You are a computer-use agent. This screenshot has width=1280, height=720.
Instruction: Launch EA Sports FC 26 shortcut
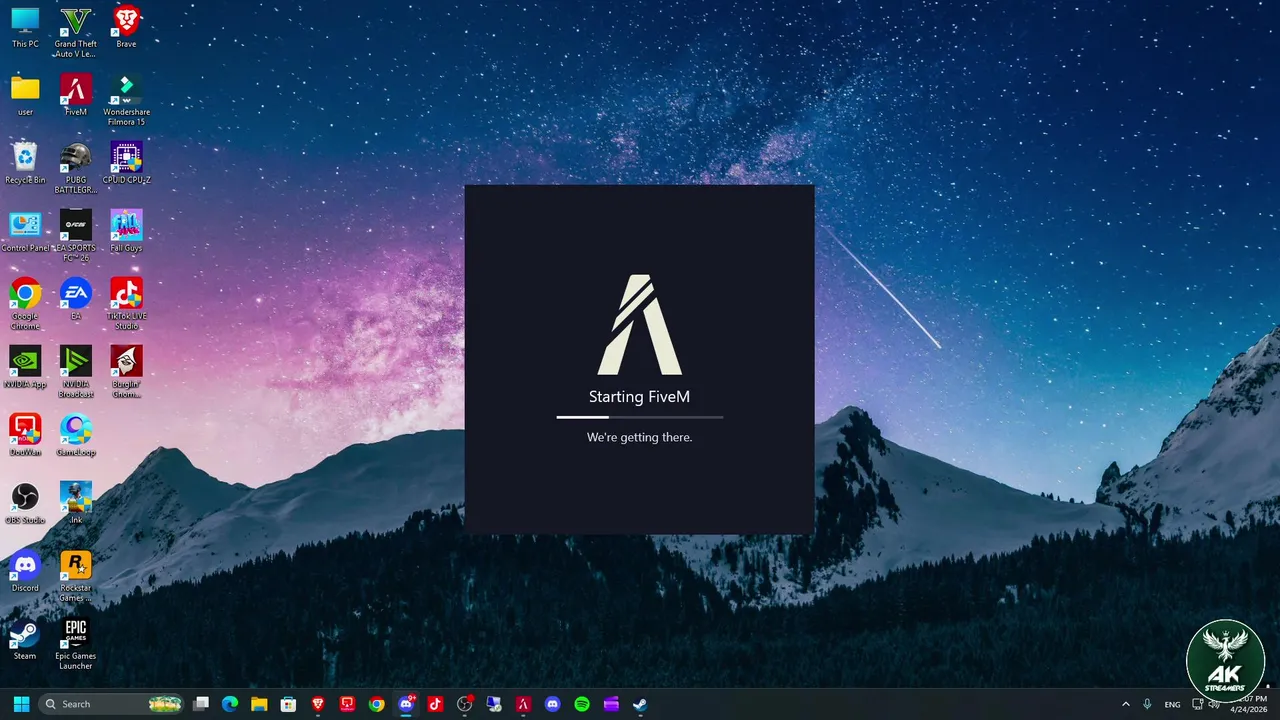(x=76, y=236)
